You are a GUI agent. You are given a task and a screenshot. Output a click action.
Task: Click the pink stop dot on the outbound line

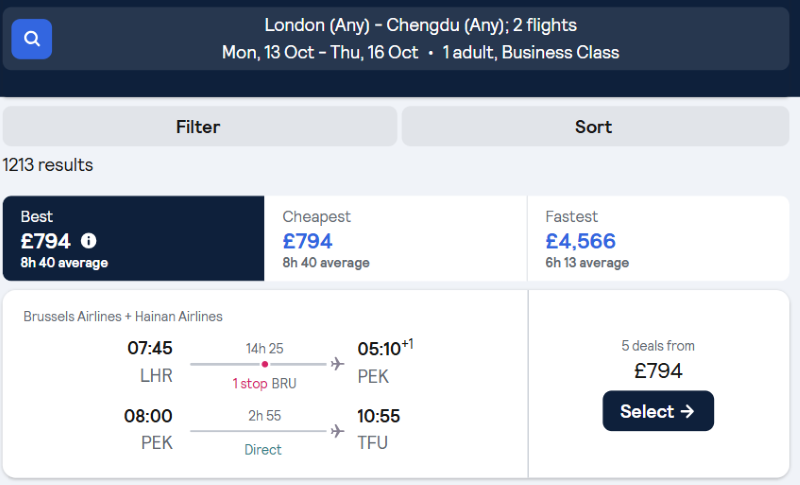(265, 364)
